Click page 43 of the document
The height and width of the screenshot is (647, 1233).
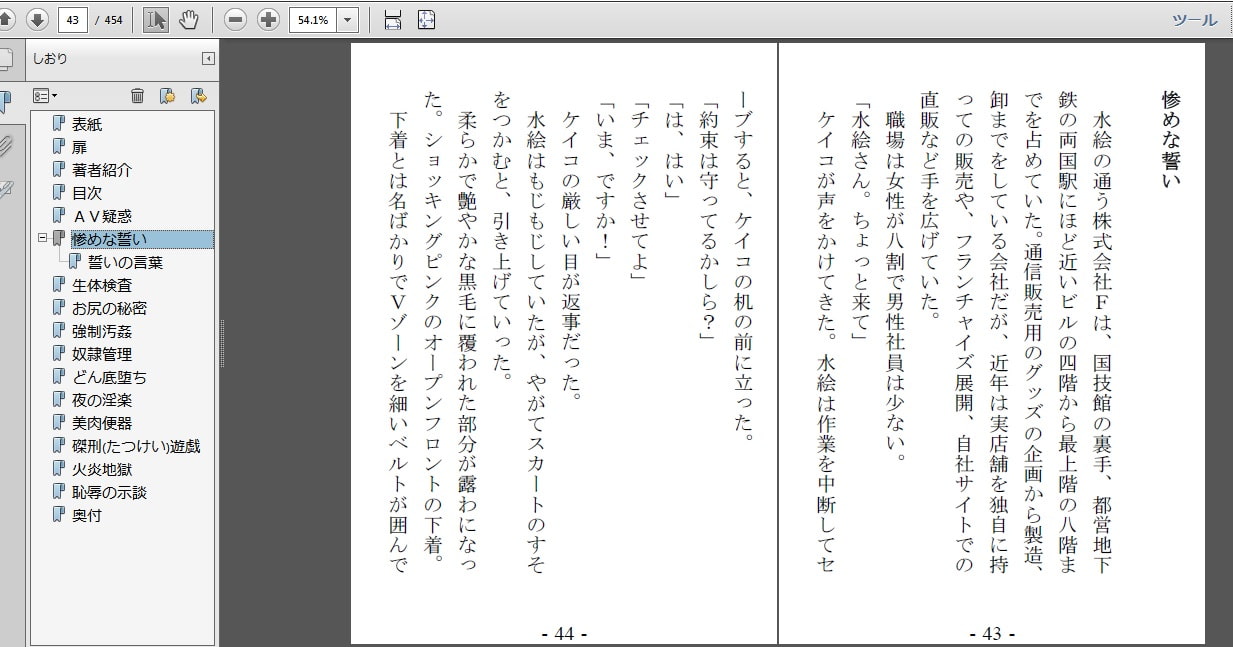point(992,343)
